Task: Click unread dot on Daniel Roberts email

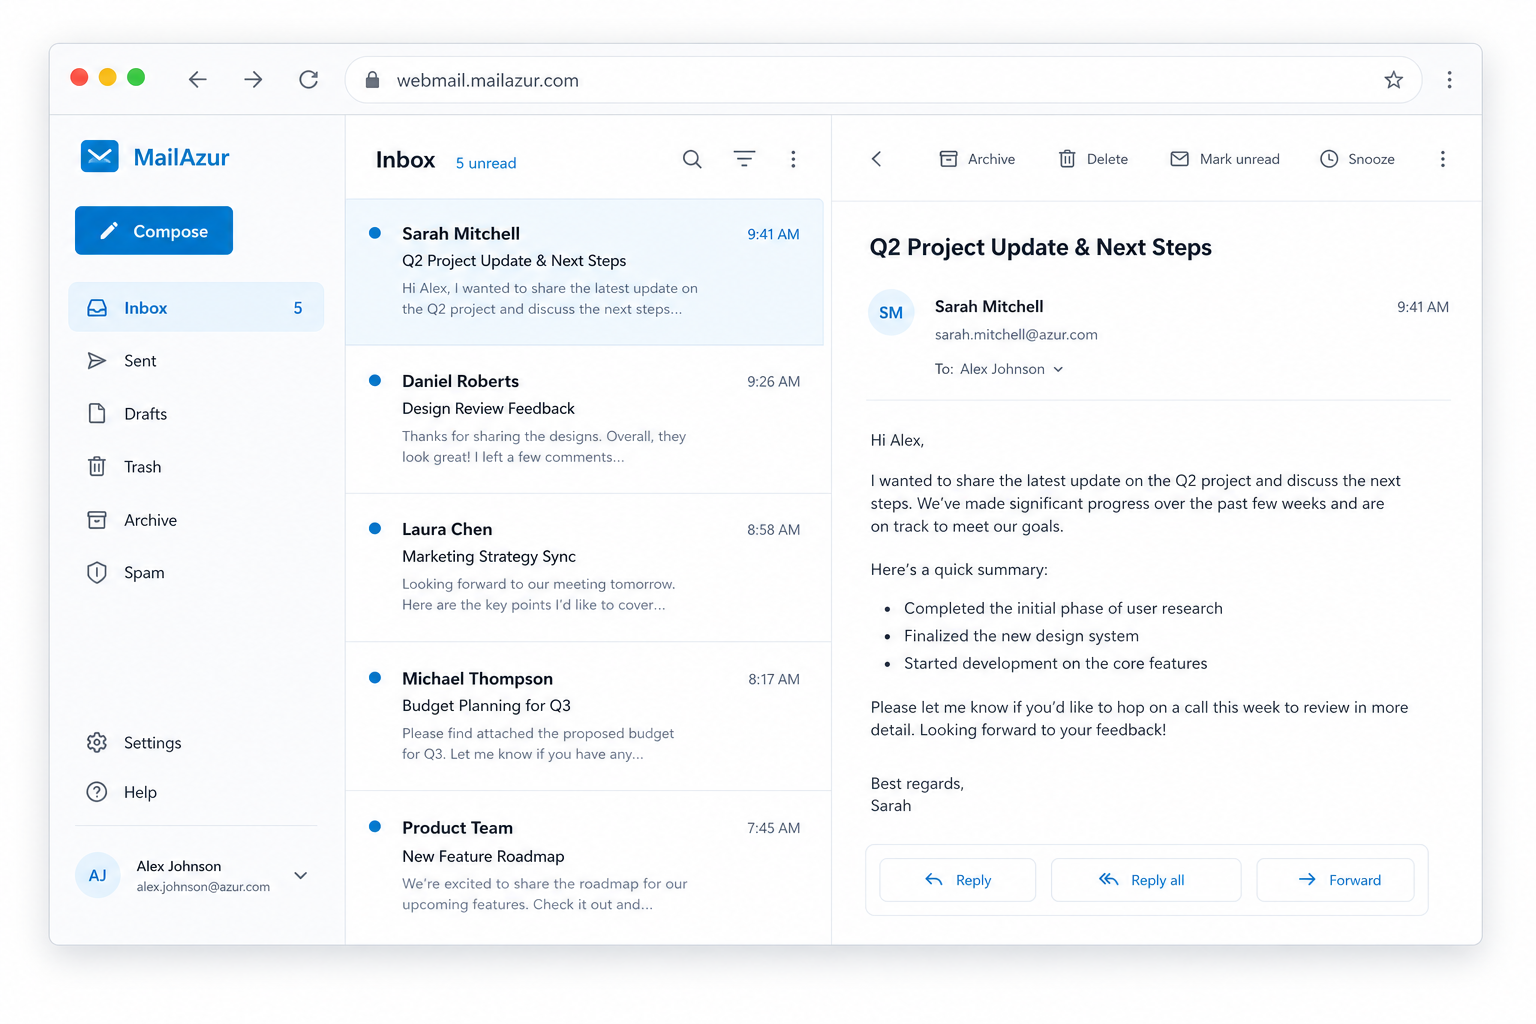Action: (x=375, y=380)
